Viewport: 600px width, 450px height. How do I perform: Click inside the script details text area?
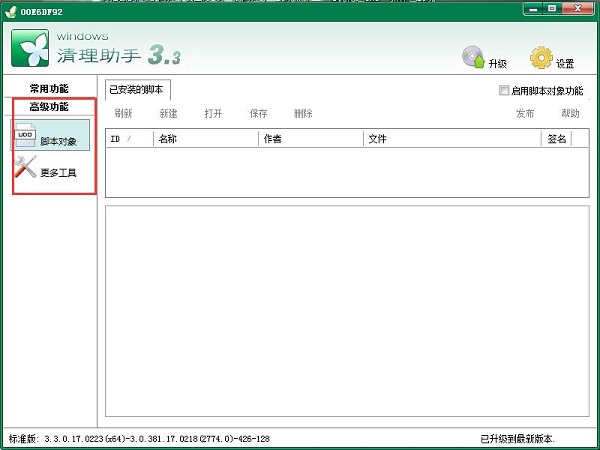tap(347, 311)
